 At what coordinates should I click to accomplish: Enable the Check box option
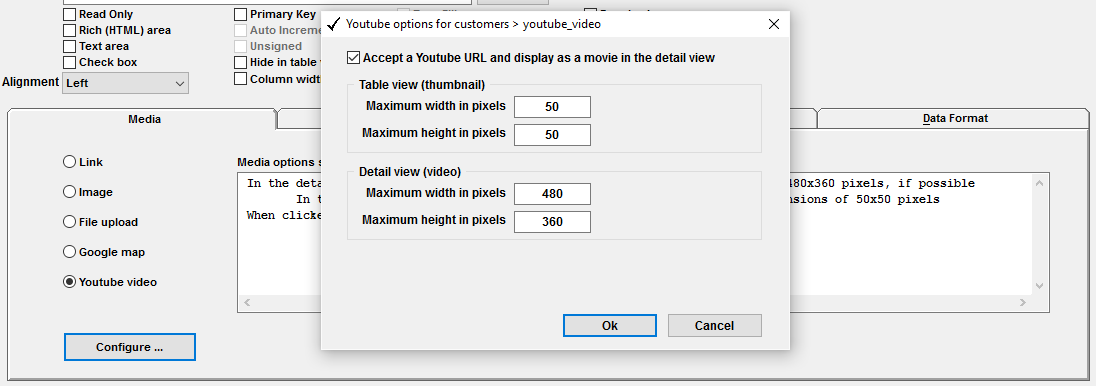69,63
